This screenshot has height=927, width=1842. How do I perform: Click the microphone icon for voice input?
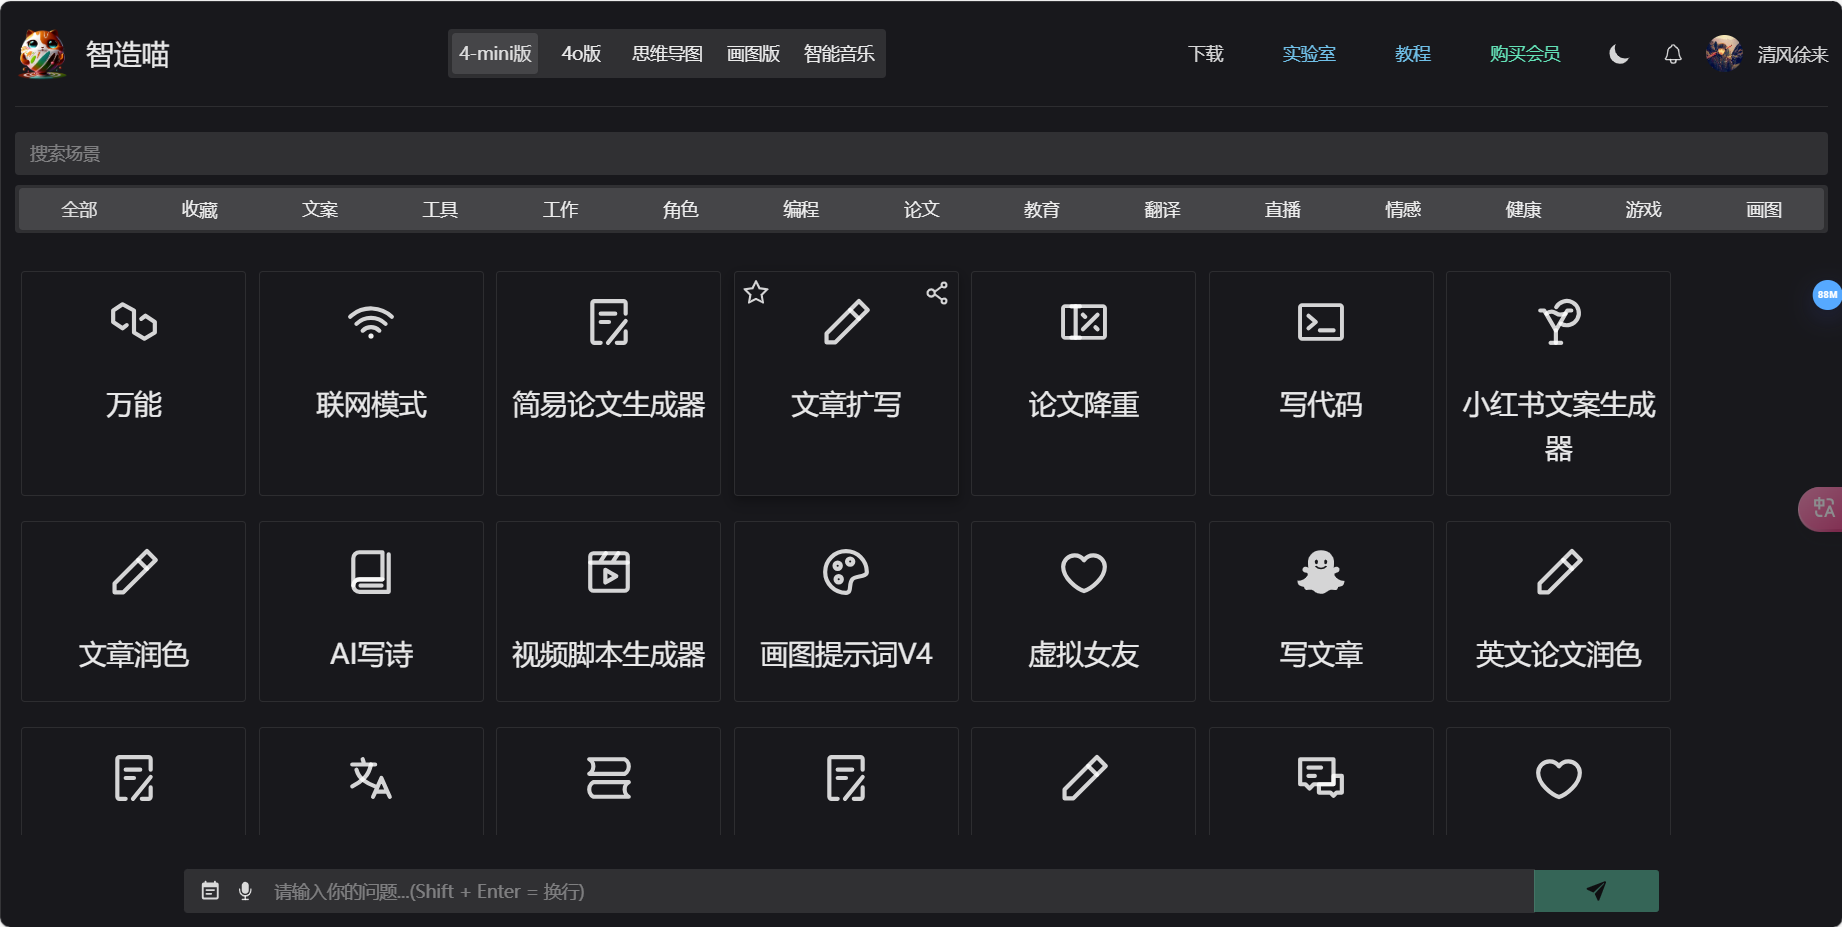click(x=244, y=890)
